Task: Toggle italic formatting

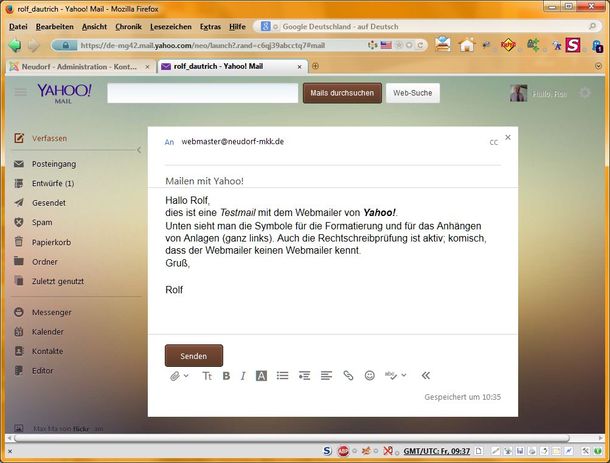Action: (243, 376)
